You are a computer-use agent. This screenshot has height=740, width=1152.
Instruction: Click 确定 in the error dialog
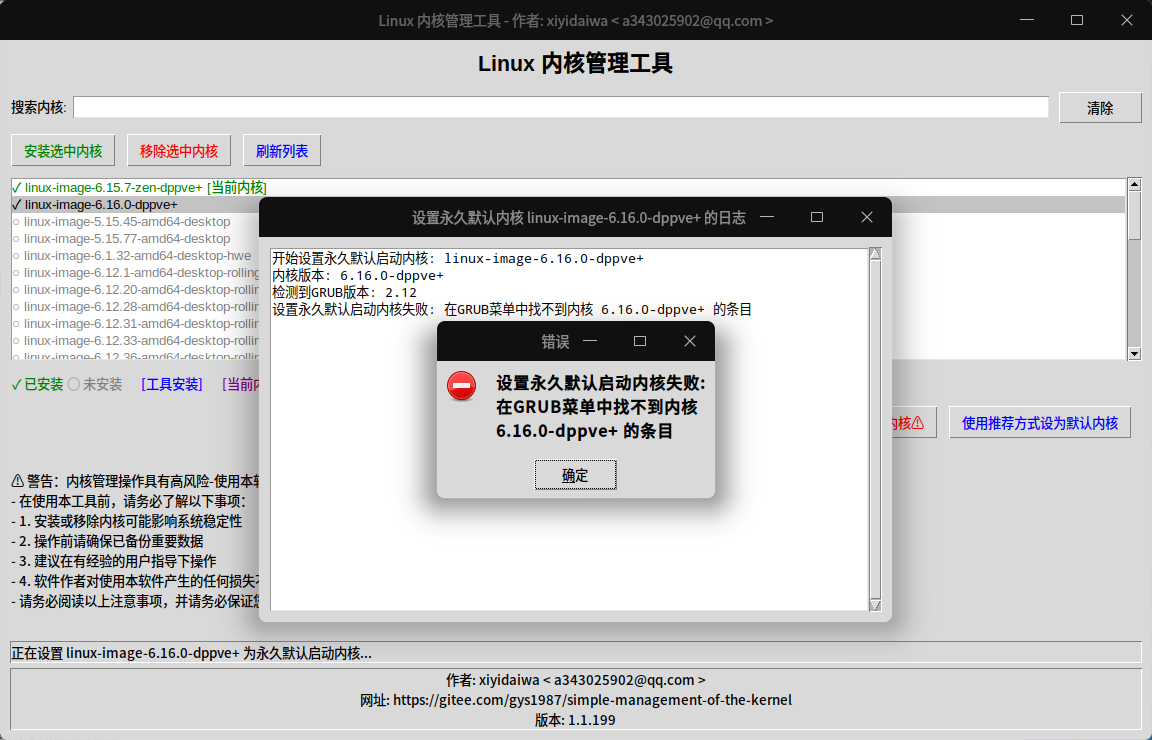575,475
